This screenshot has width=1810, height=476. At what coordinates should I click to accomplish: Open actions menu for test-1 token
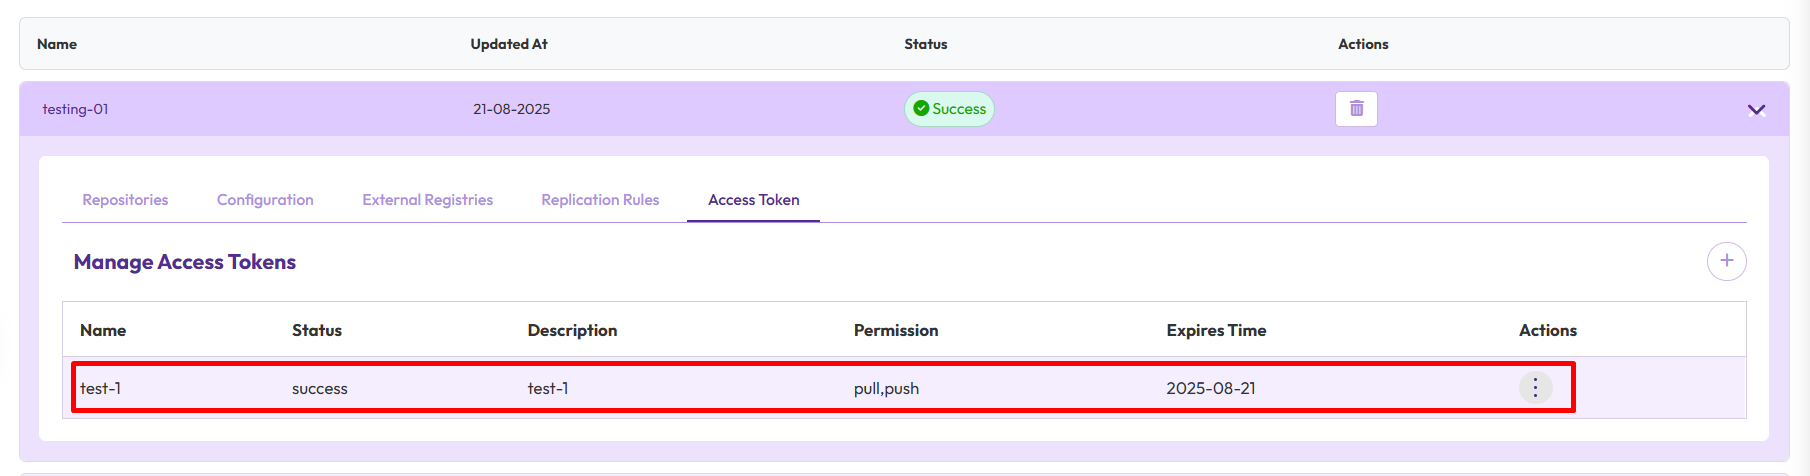(1535, 388)
